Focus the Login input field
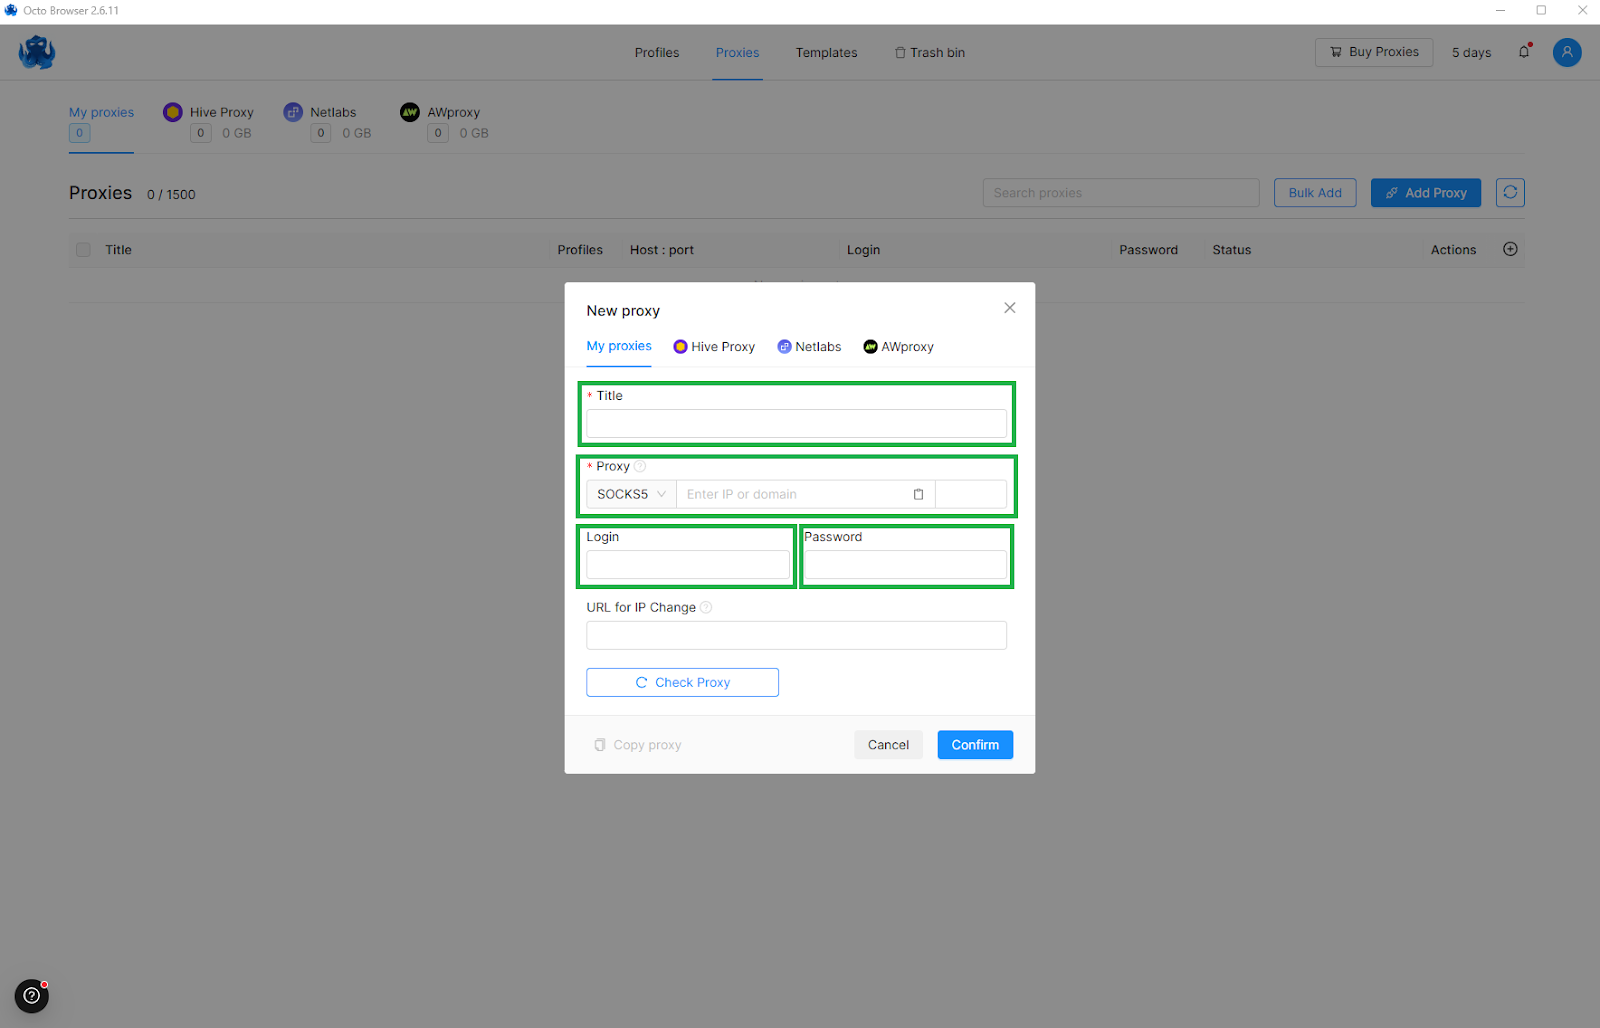This screenshot has width=1600, height=1028. pos(688,565)
